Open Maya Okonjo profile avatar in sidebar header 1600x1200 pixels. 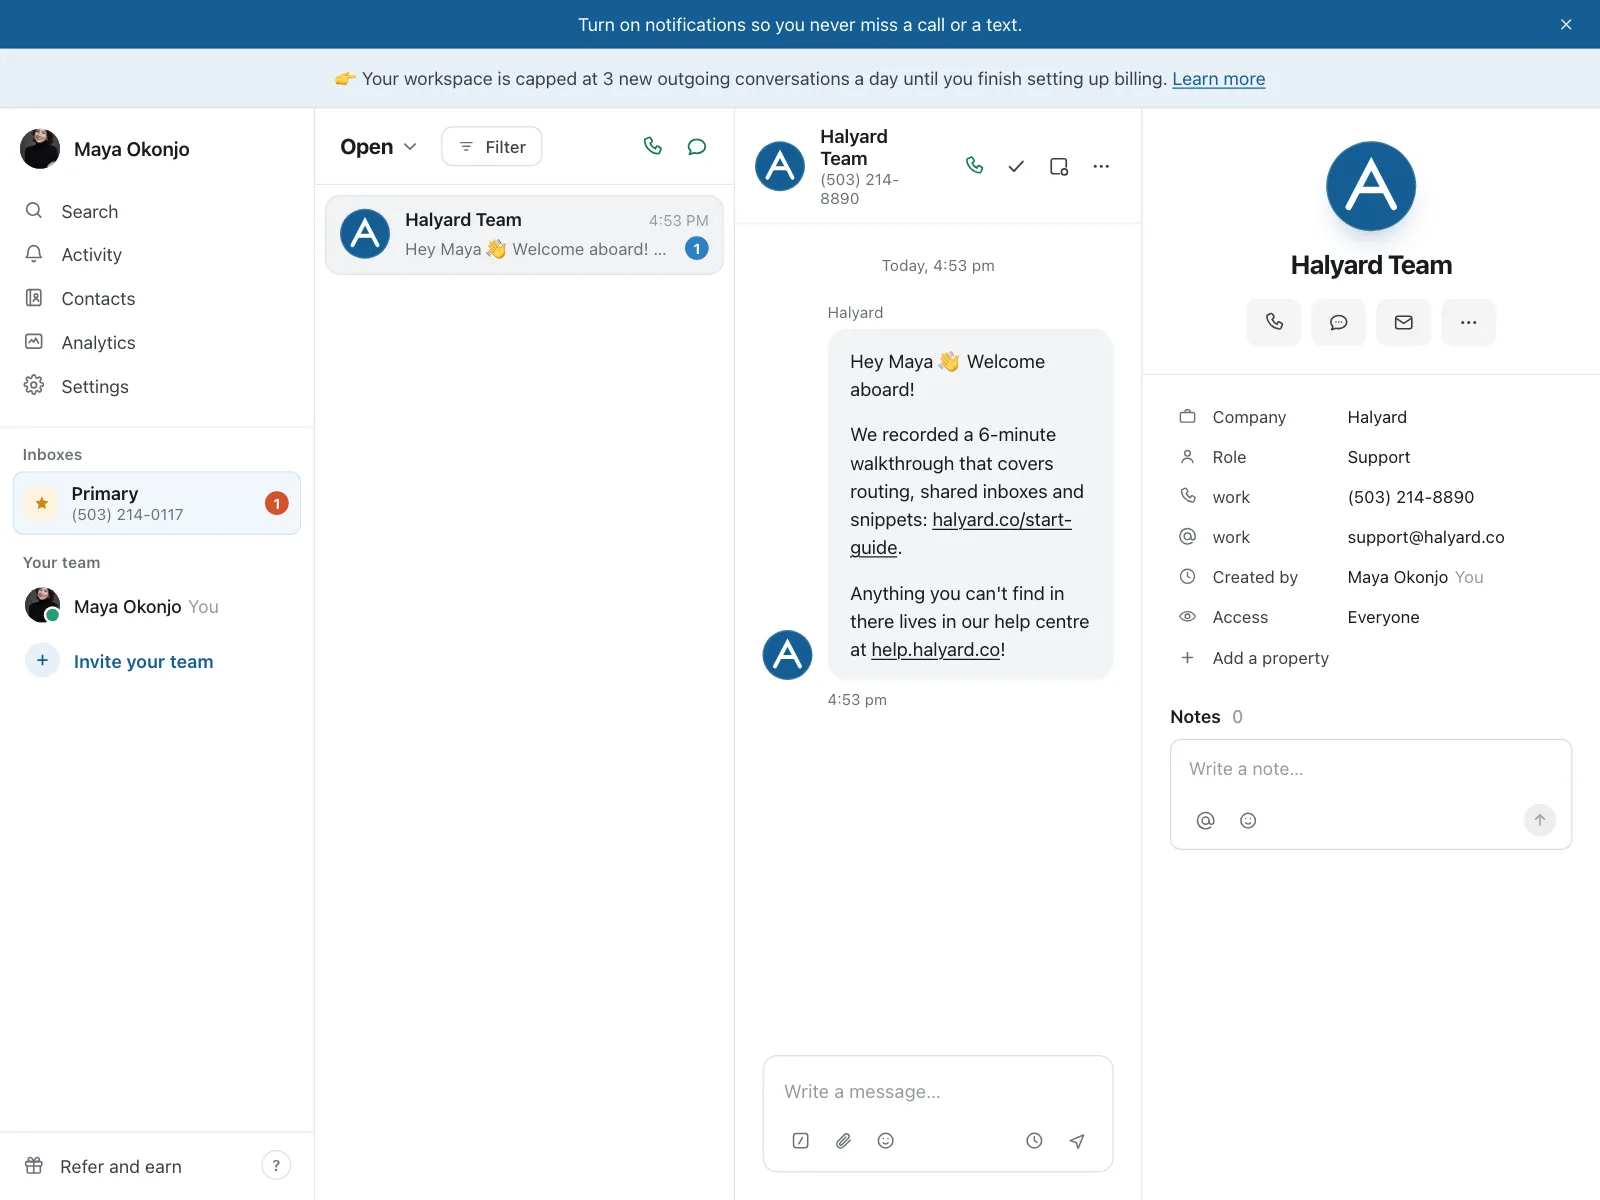[40, 149]
